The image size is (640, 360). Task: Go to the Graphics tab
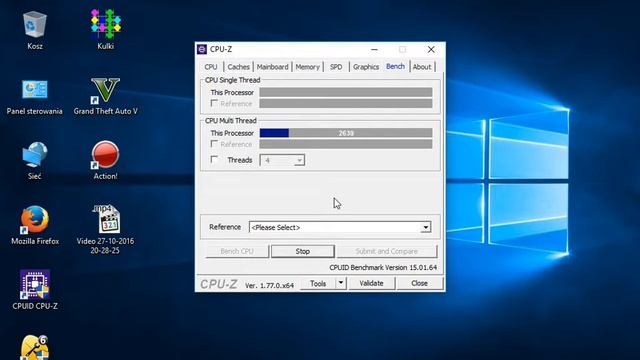point(366,67)
